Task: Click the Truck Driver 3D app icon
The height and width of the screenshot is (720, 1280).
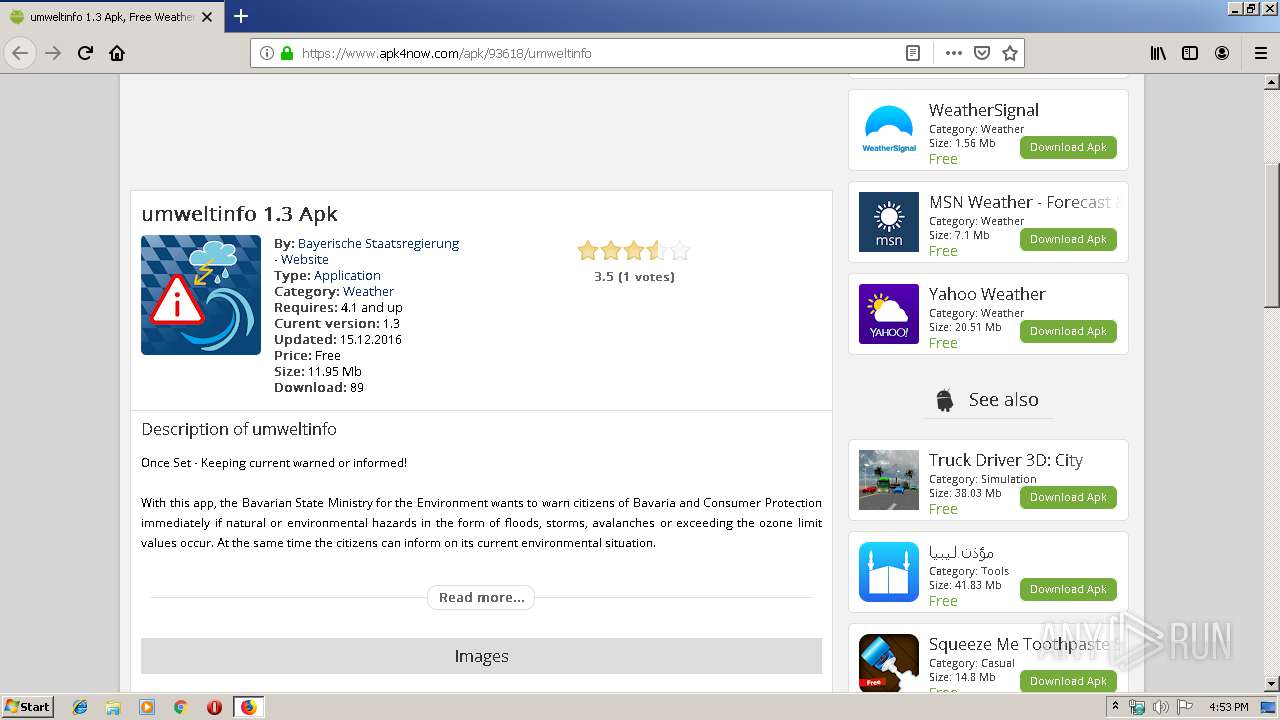Action: tap(889, 480)
